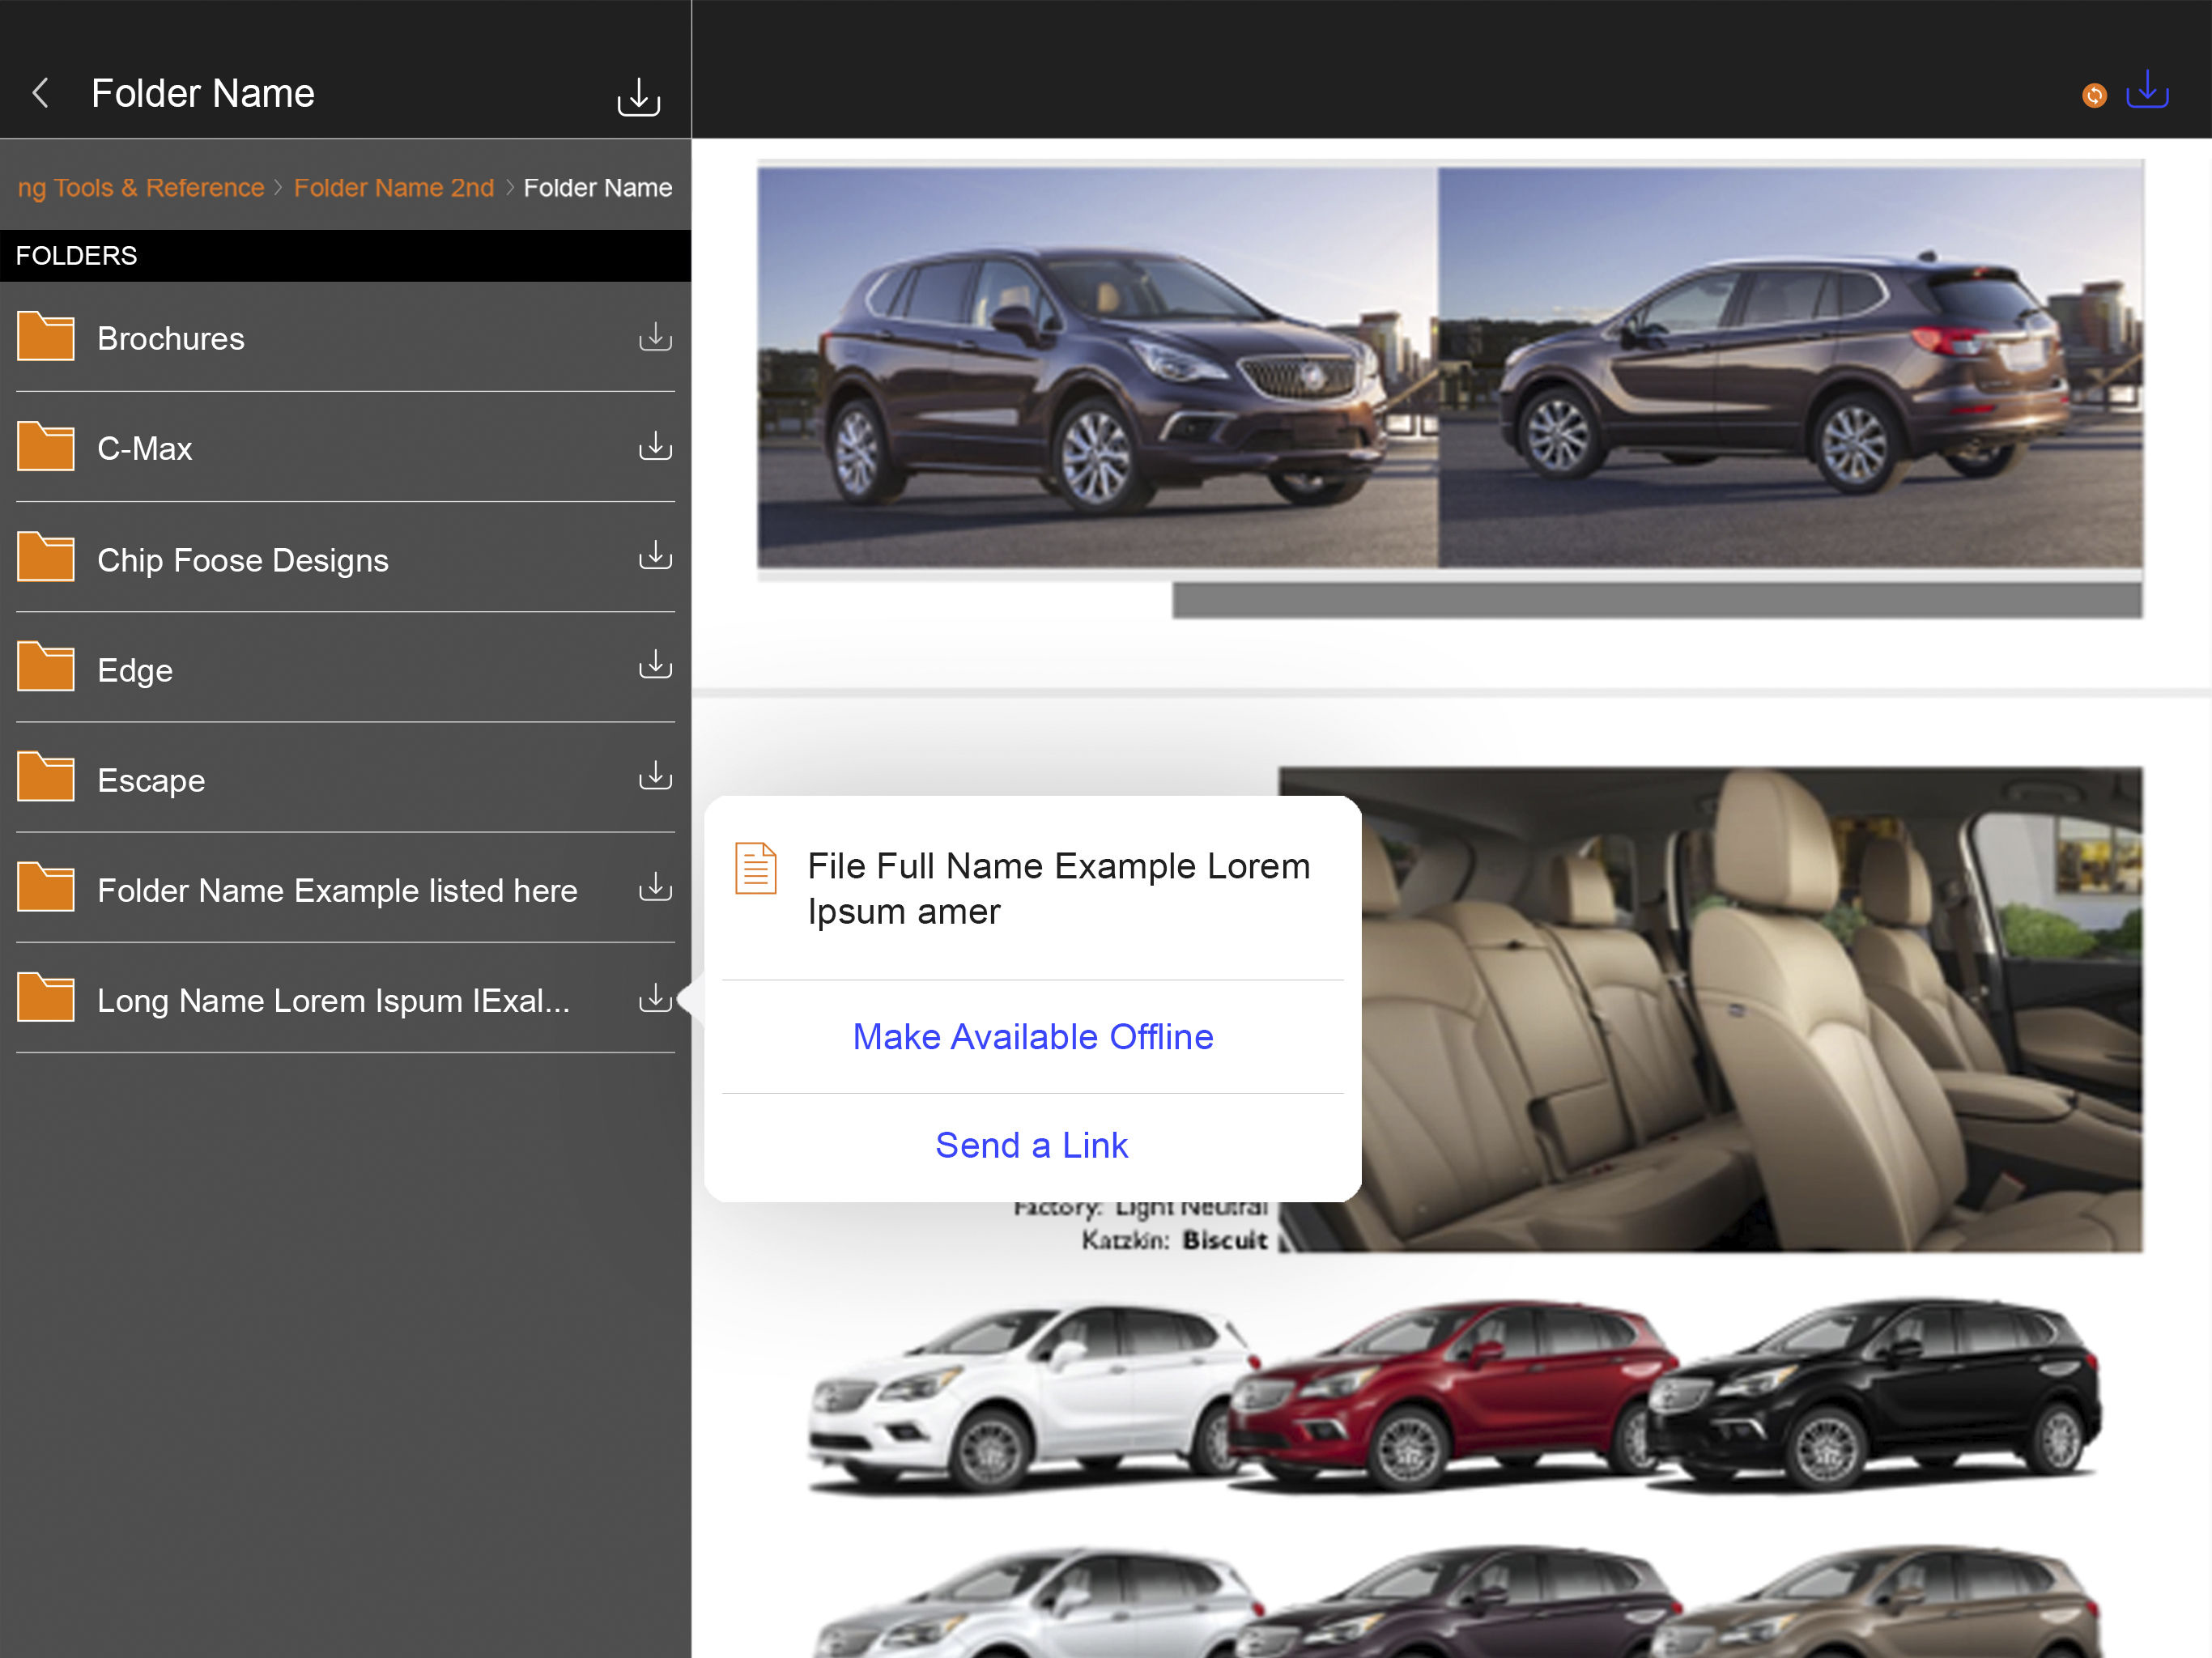2212x1658 pixels.
Task: Download the Chip Foose Designs folder
Action: [655, 556]
